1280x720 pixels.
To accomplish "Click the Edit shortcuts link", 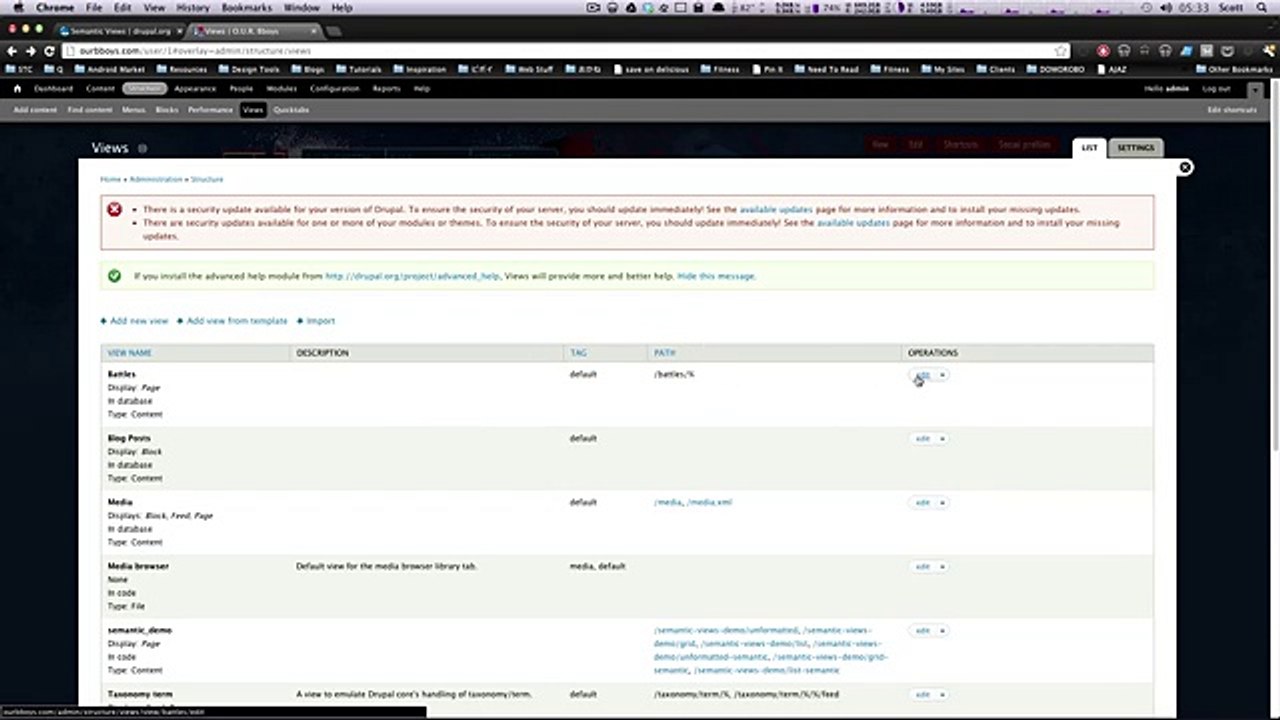I will (1232, 110).
